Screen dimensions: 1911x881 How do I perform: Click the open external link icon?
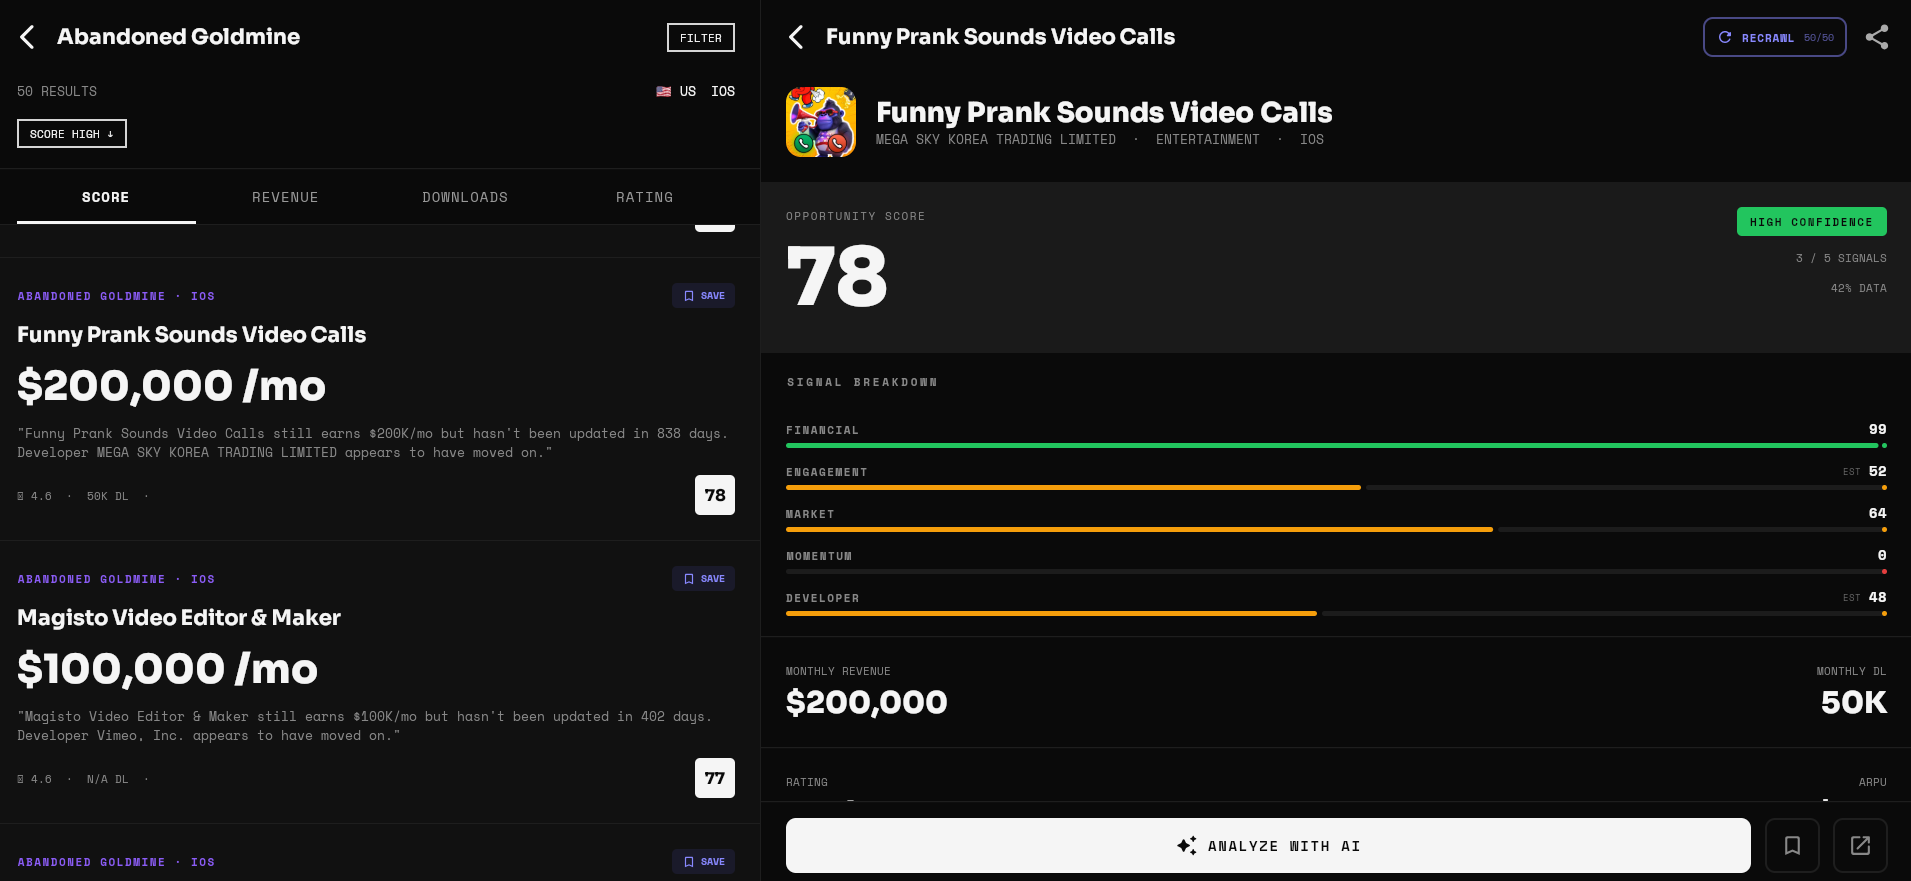(1860, 846)
